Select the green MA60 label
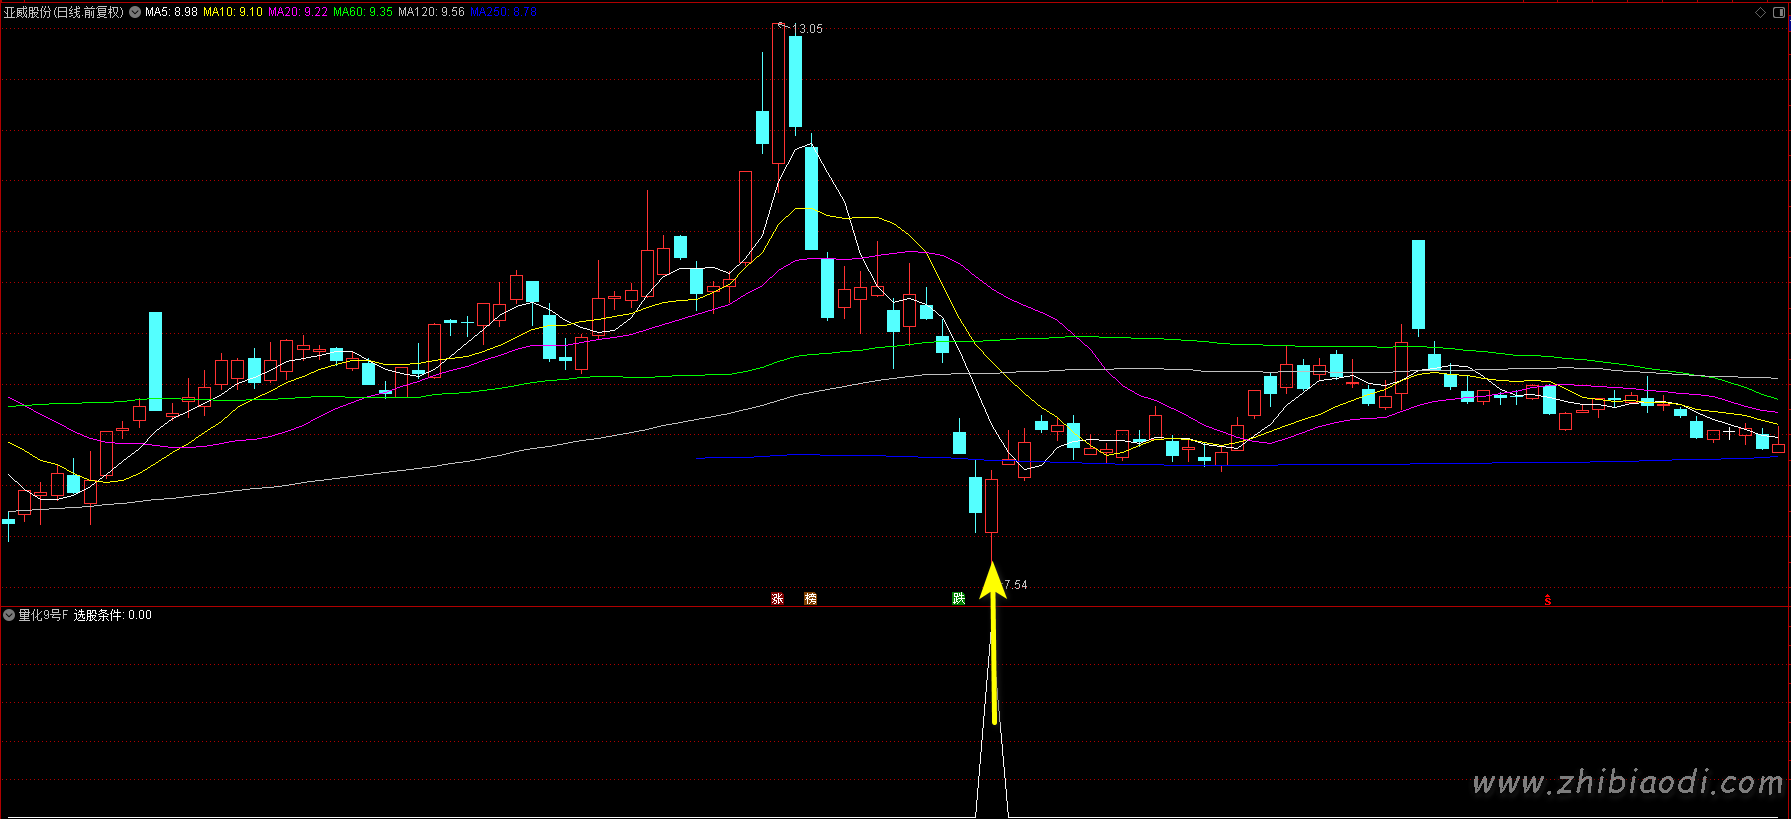The width and height of the screenshot is (1791, 819). pyautogui.click(x=363, y=12)
